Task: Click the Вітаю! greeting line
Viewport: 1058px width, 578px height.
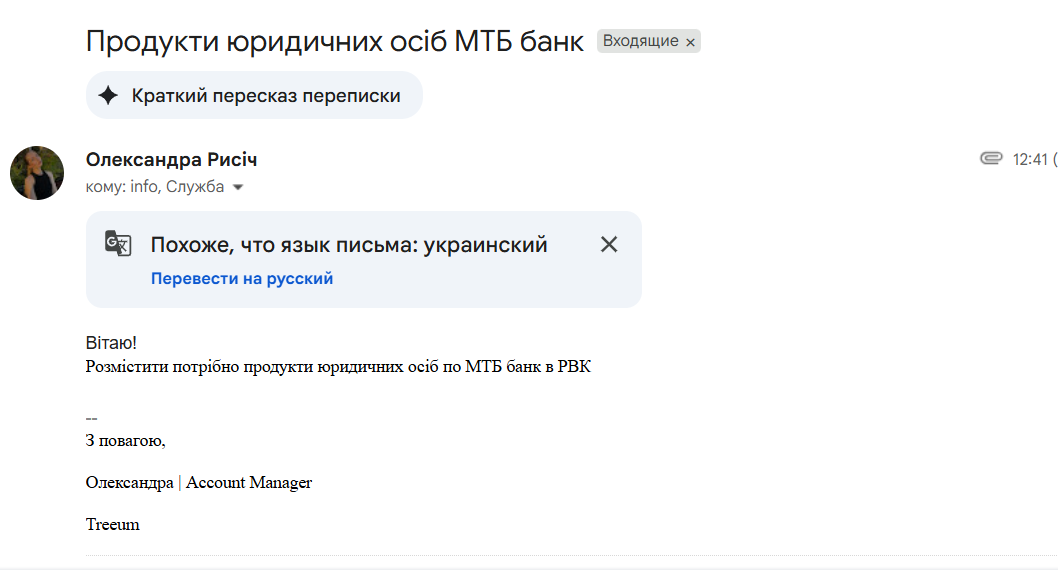Action: tap(111, 344)
